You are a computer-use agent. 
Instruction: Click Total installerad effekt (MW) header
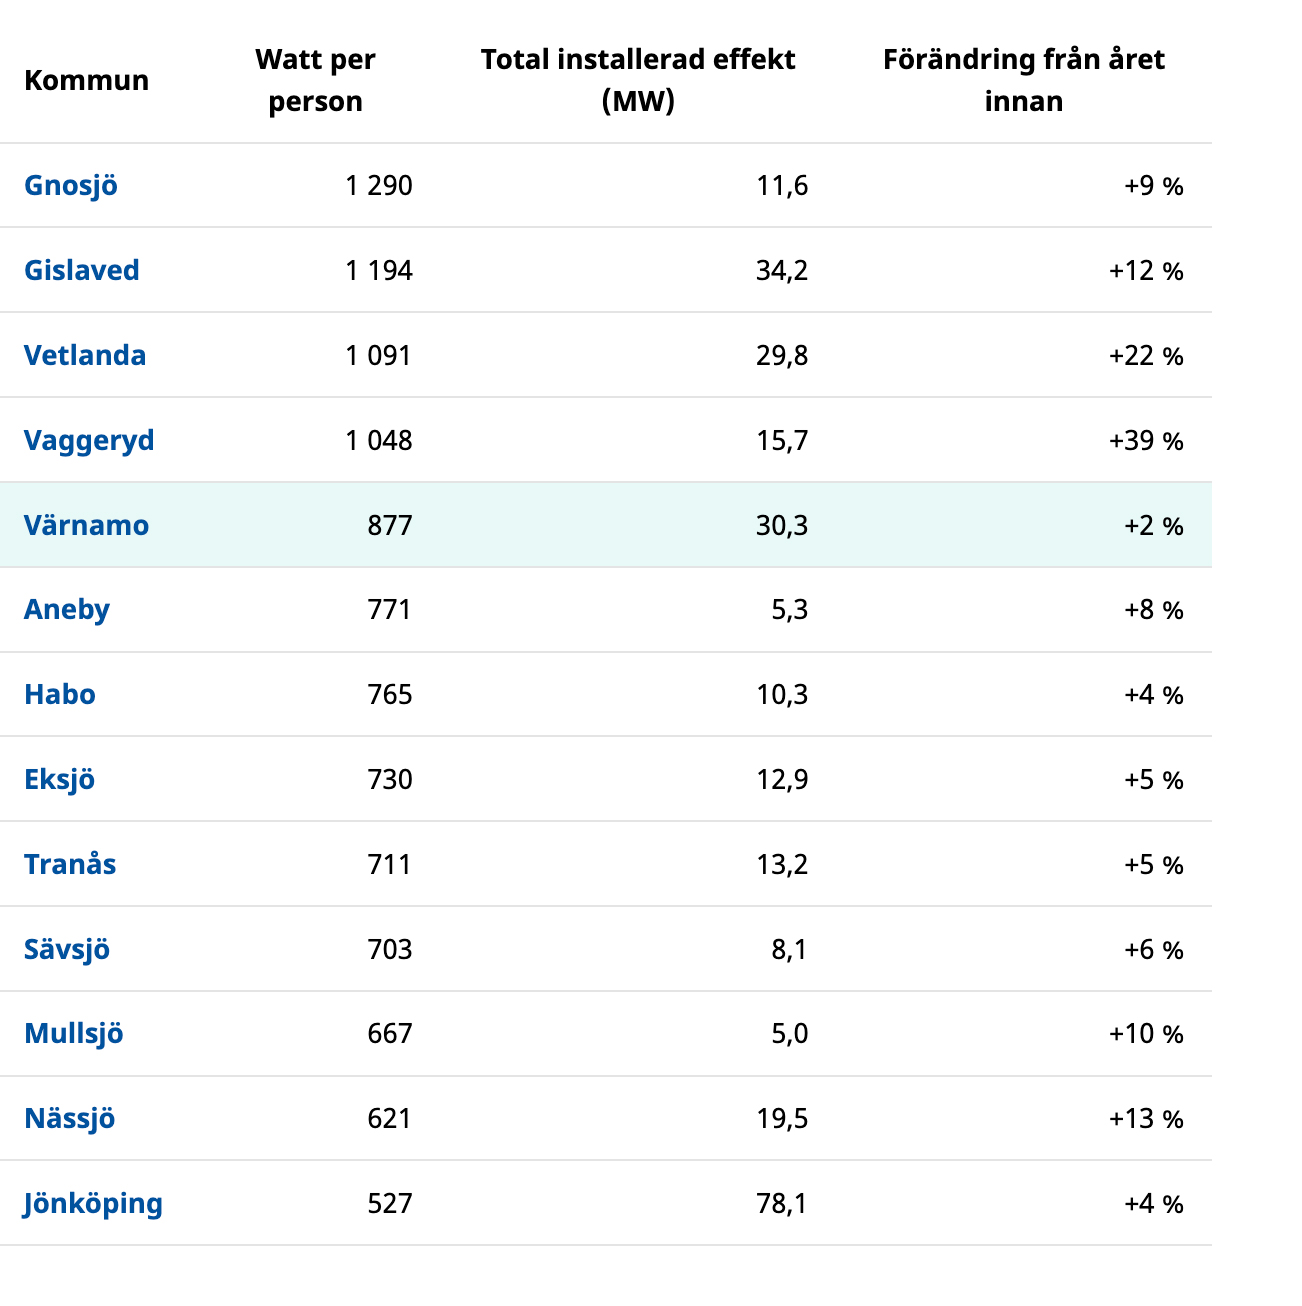[638, 81]
